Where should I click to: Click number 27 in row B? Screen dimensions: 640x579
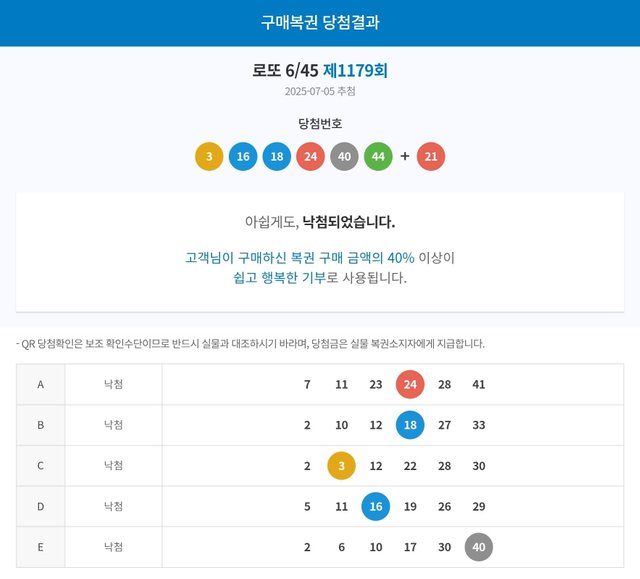tap(444, 425)
